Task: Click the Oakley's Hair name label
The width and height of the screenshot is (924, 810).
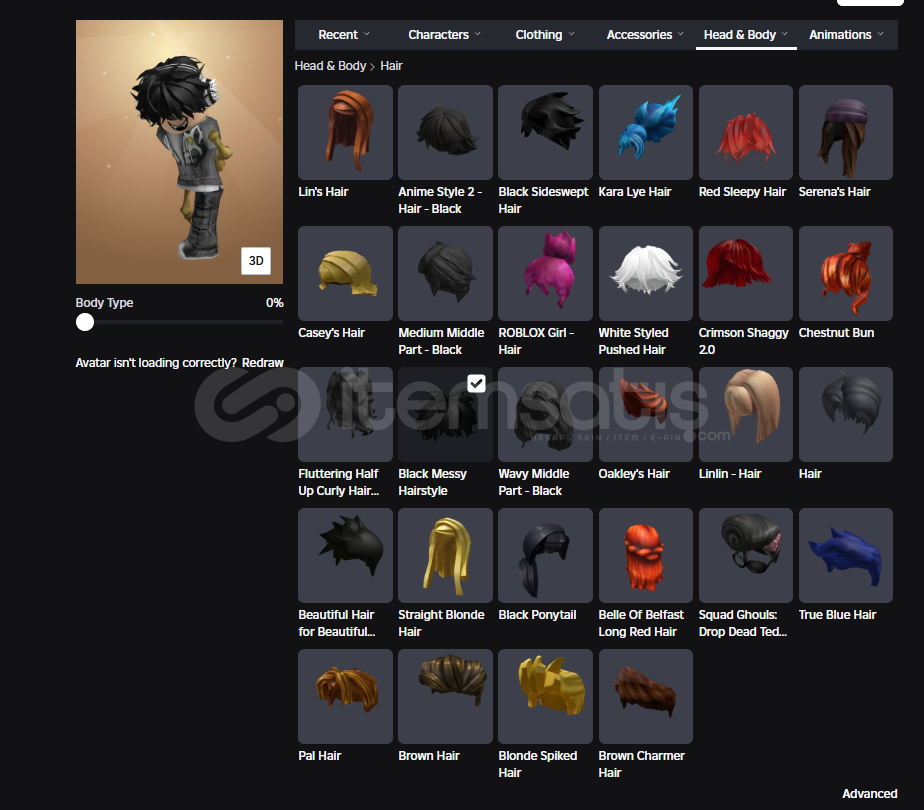Action: [x=634, y=474]
